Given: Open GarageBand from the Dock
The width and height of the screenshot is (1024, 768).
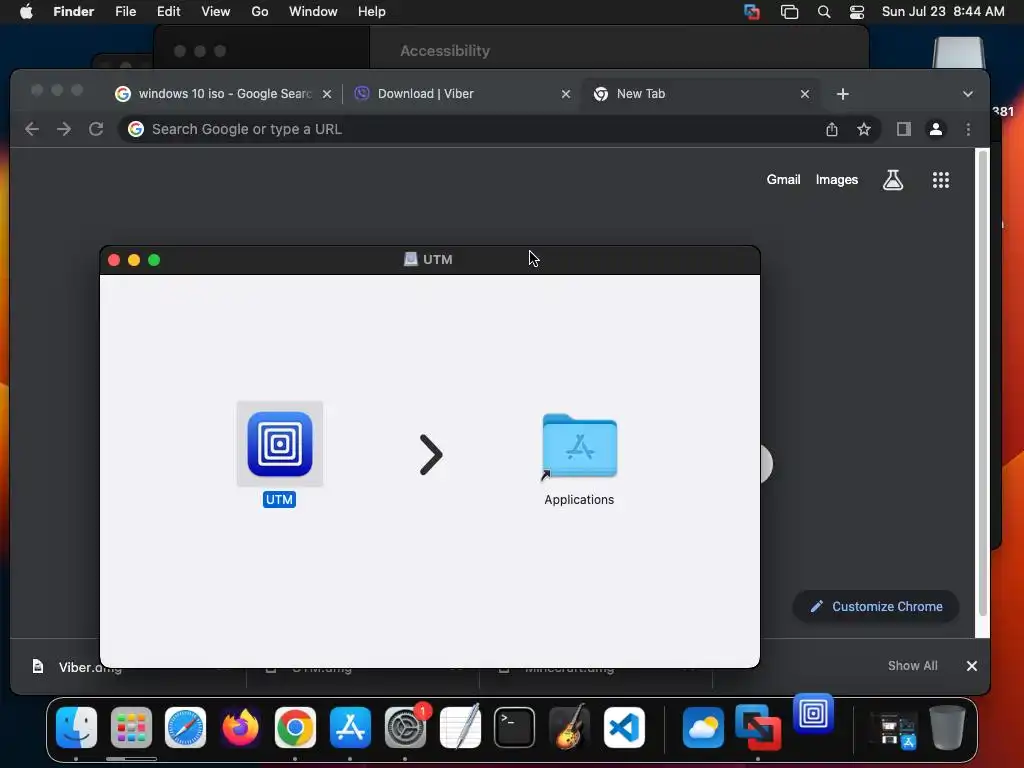Looking at the screenshot, I should click(569, 728).
